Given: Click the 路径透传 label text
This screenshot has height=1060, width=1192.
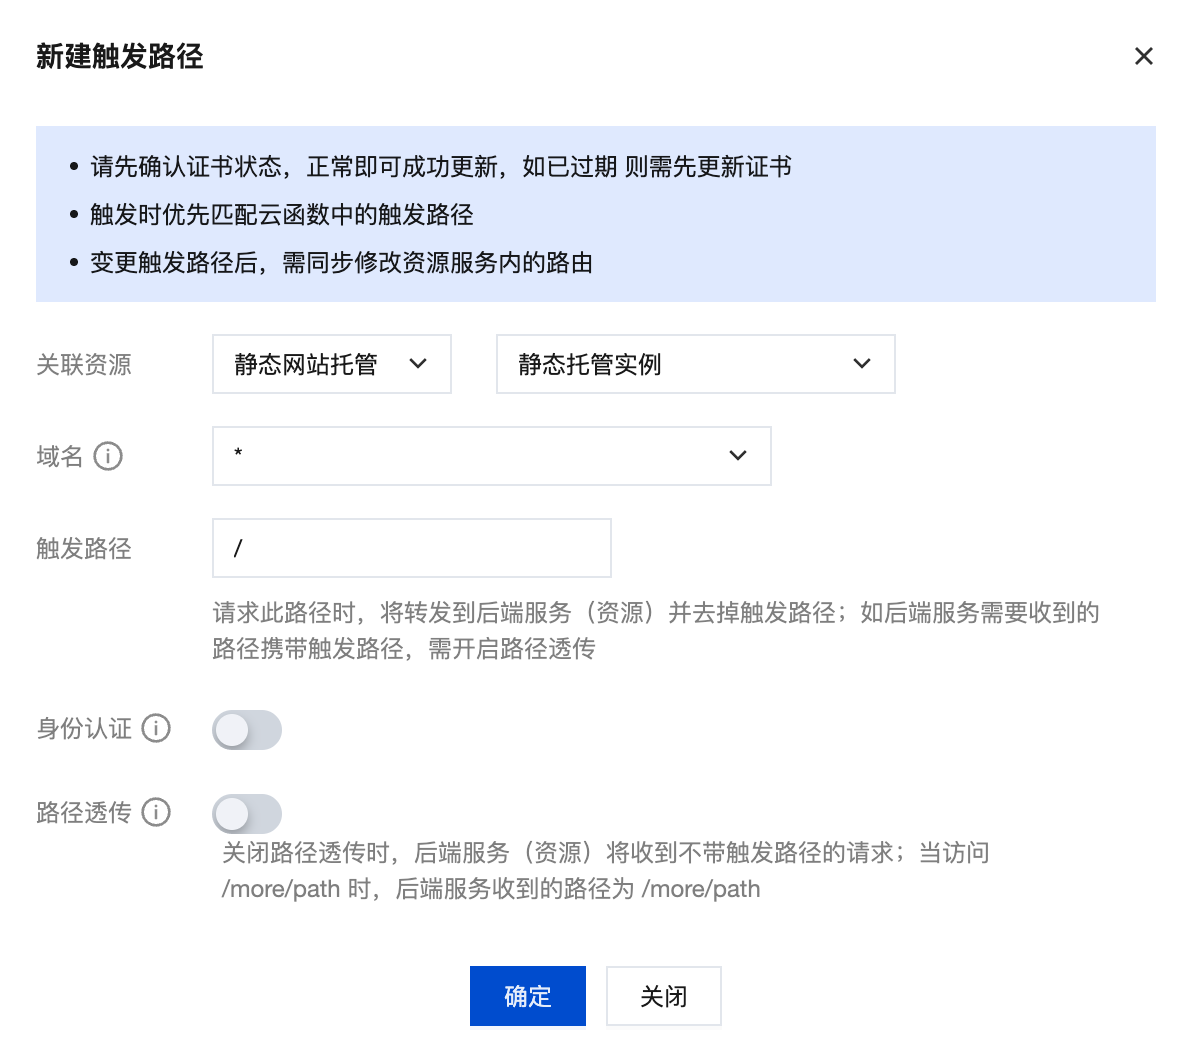Looking at the screenshot, I should (84, 813).
